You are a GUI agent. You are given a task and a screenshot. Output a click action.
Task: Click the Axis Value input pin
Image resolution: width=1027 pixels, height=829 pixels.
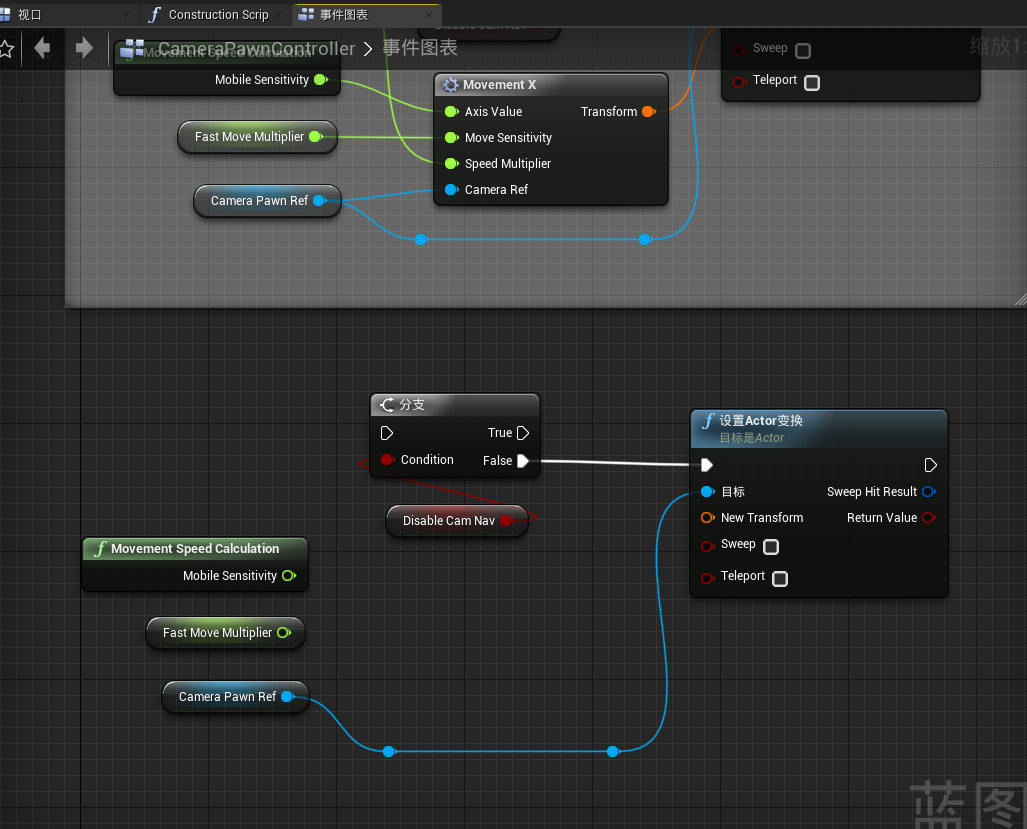pos(451,111)
